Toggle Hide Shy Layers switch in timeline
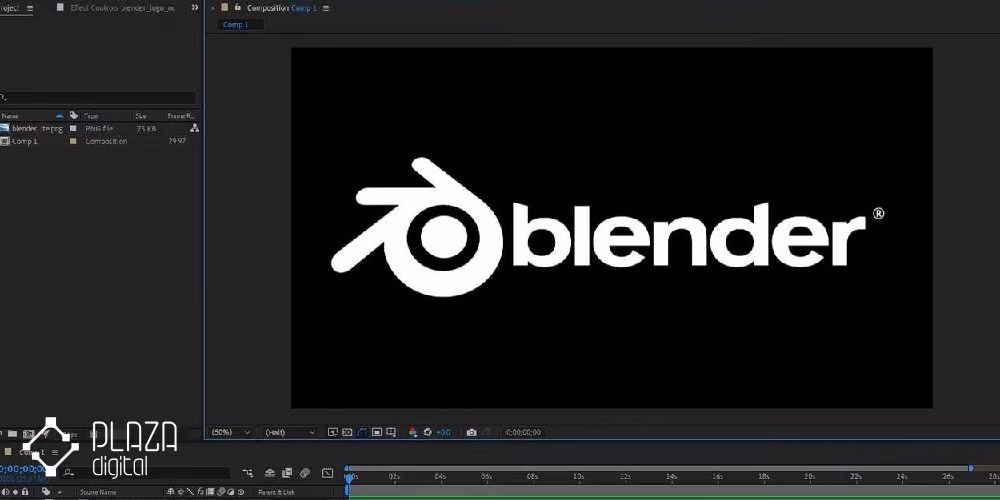This screenshot has width=1000, height=500. [x=270, y=473]
